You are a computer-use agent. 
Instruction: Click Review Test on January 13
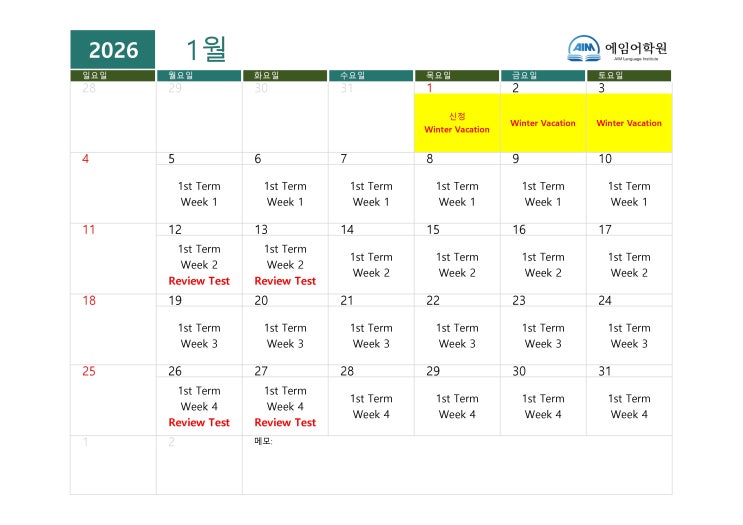pos(285,281)
